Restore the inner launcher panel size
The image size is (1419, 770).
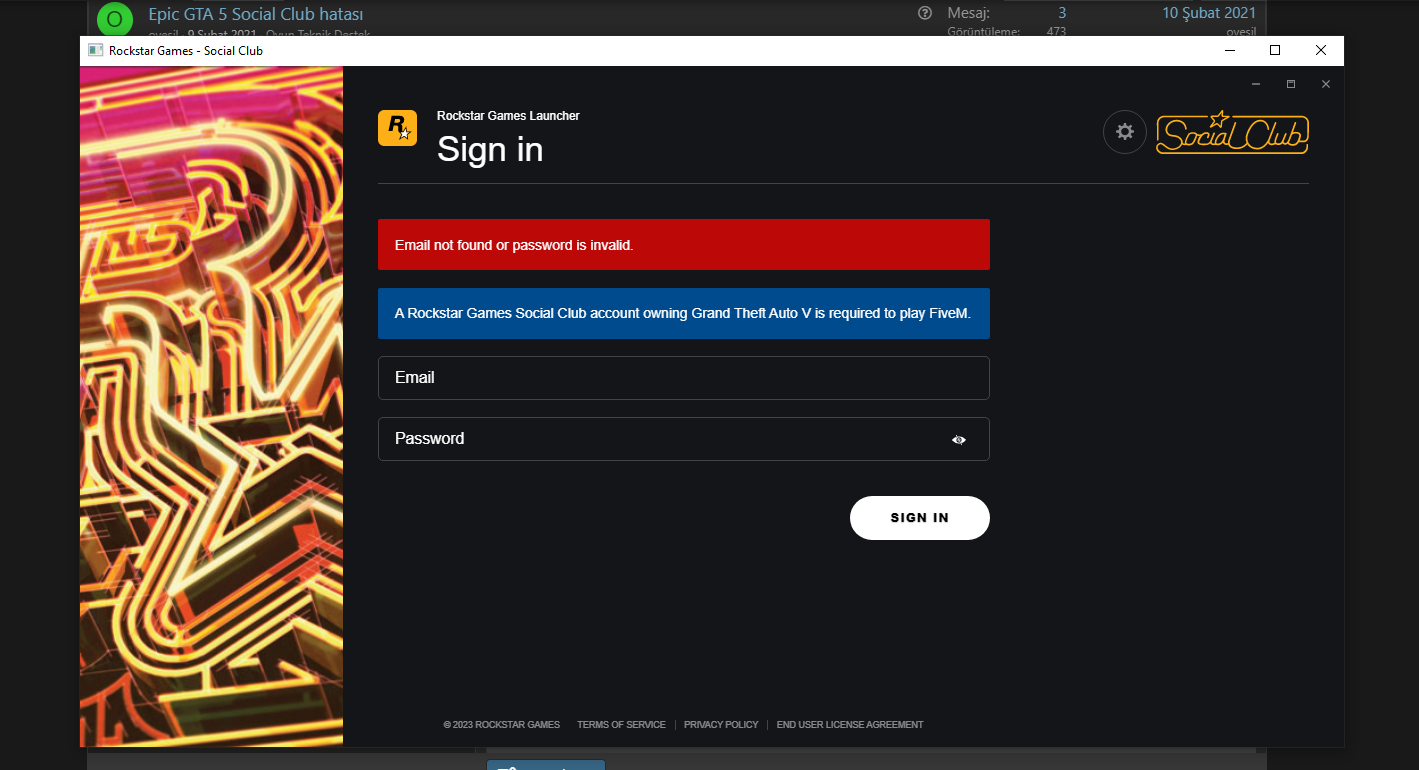coord(1291,84)
